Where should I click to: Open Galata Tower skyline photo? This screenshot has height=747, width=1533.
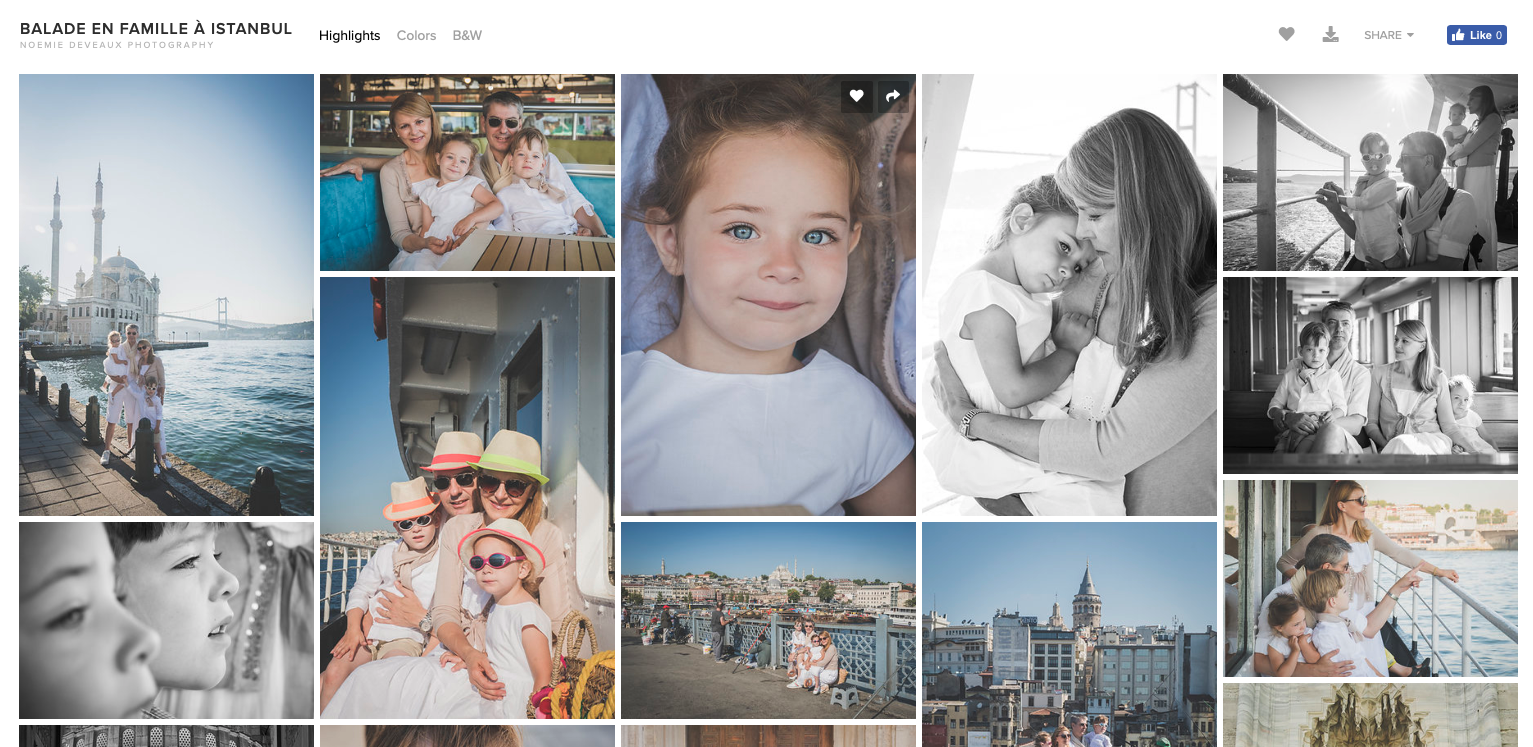(x=1069, y=634)
